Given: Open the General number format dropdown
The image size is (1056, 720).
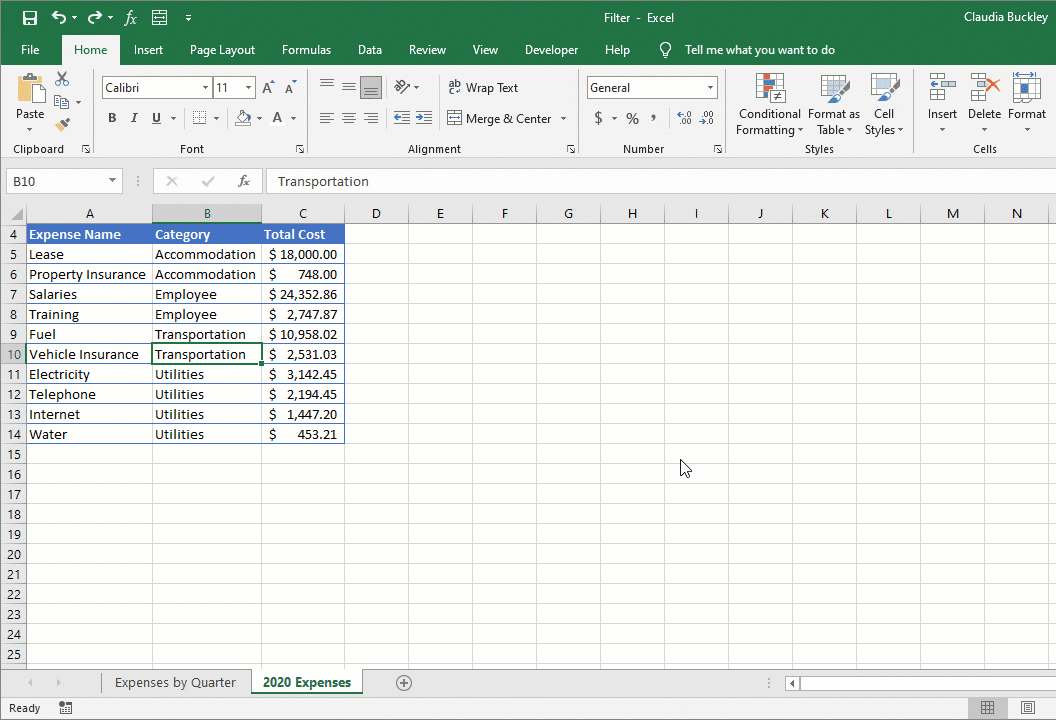Looking at the screenshot, I should [x=709, y=87].
